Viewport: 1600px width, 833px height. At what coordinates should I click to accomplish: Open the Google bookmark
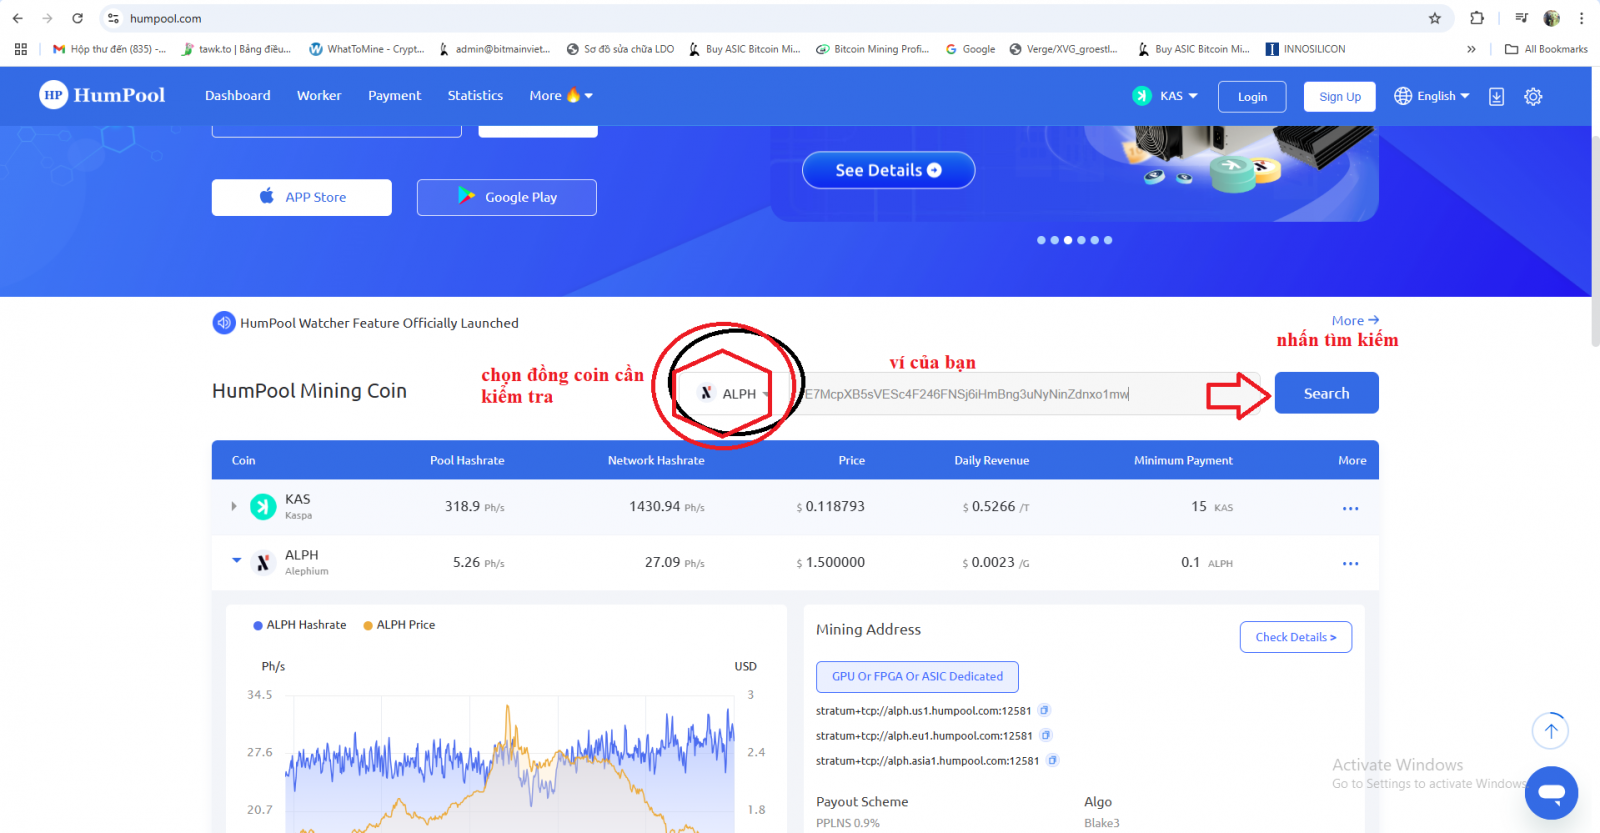pos(970,49)
